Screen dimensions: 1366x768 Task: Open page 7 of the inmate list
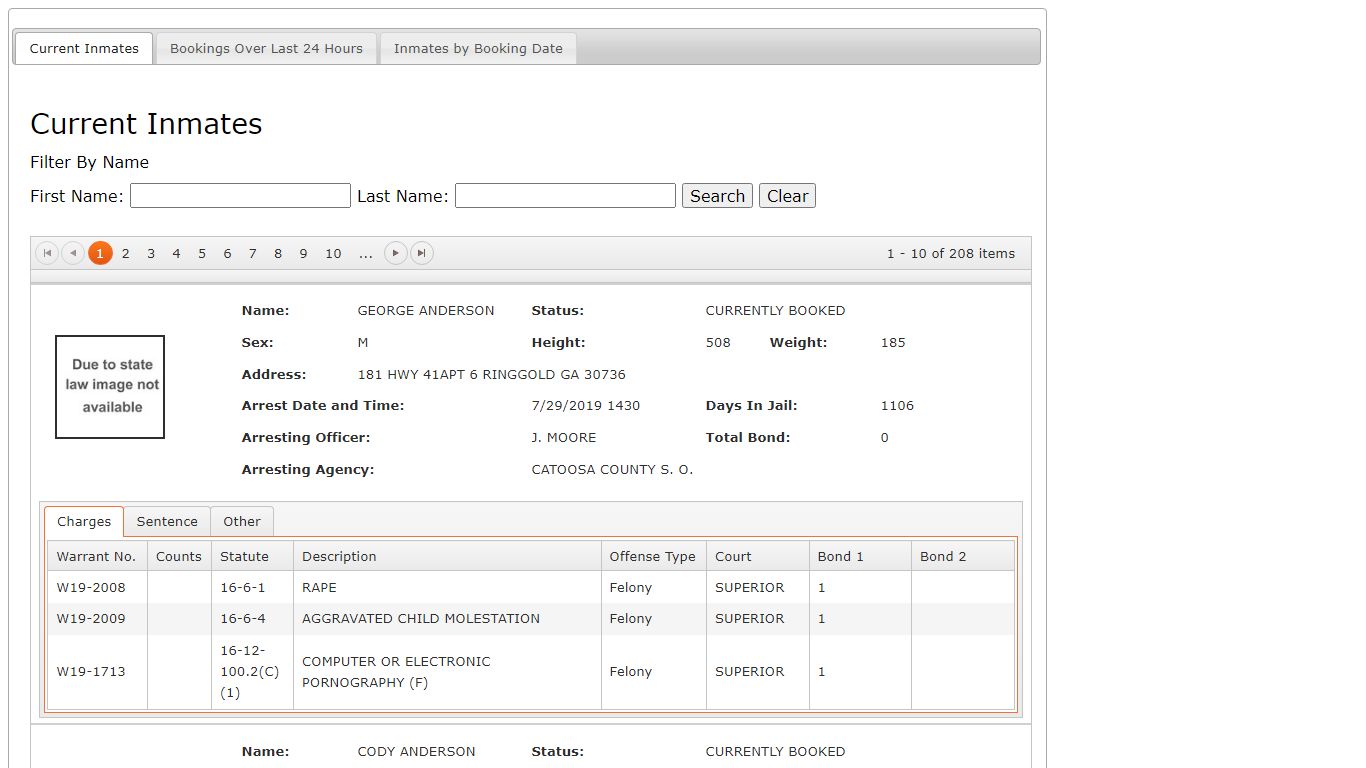253,254
